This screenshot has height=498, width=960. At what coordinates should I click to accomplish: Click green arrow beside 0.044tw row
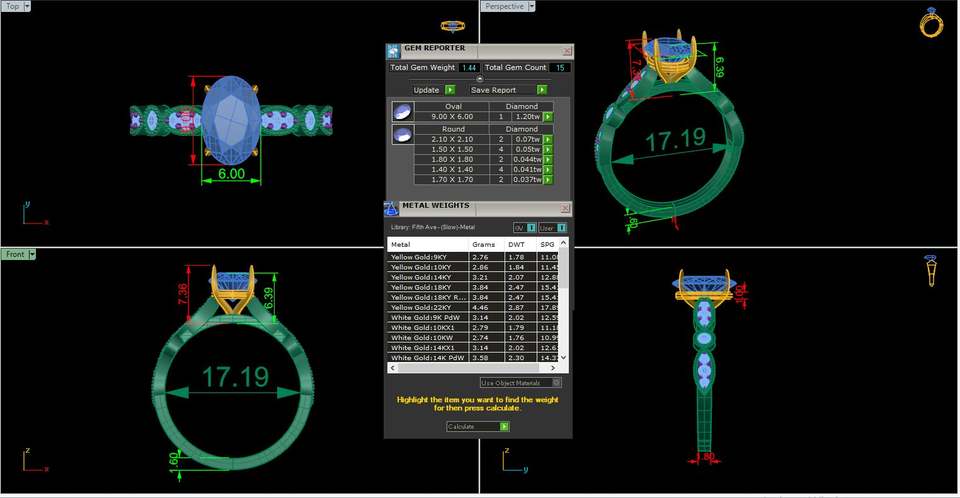point(548,159)
